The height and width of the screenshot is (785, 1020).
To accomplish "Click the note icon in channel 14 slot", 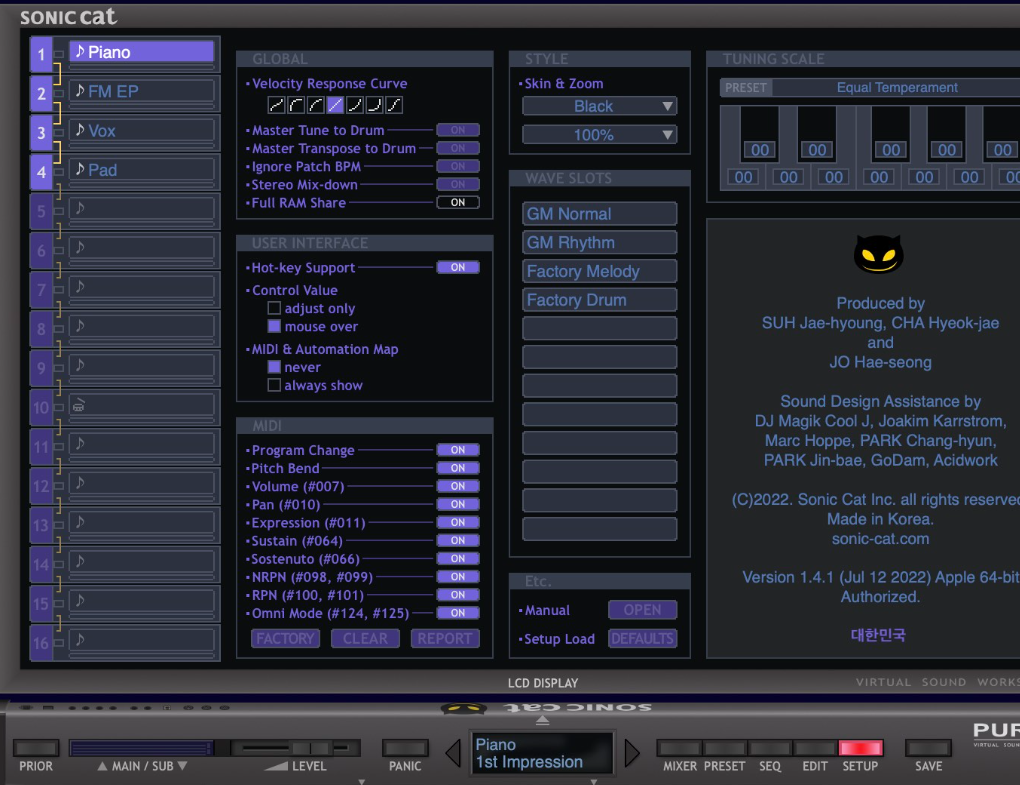I will click(80, 561).
